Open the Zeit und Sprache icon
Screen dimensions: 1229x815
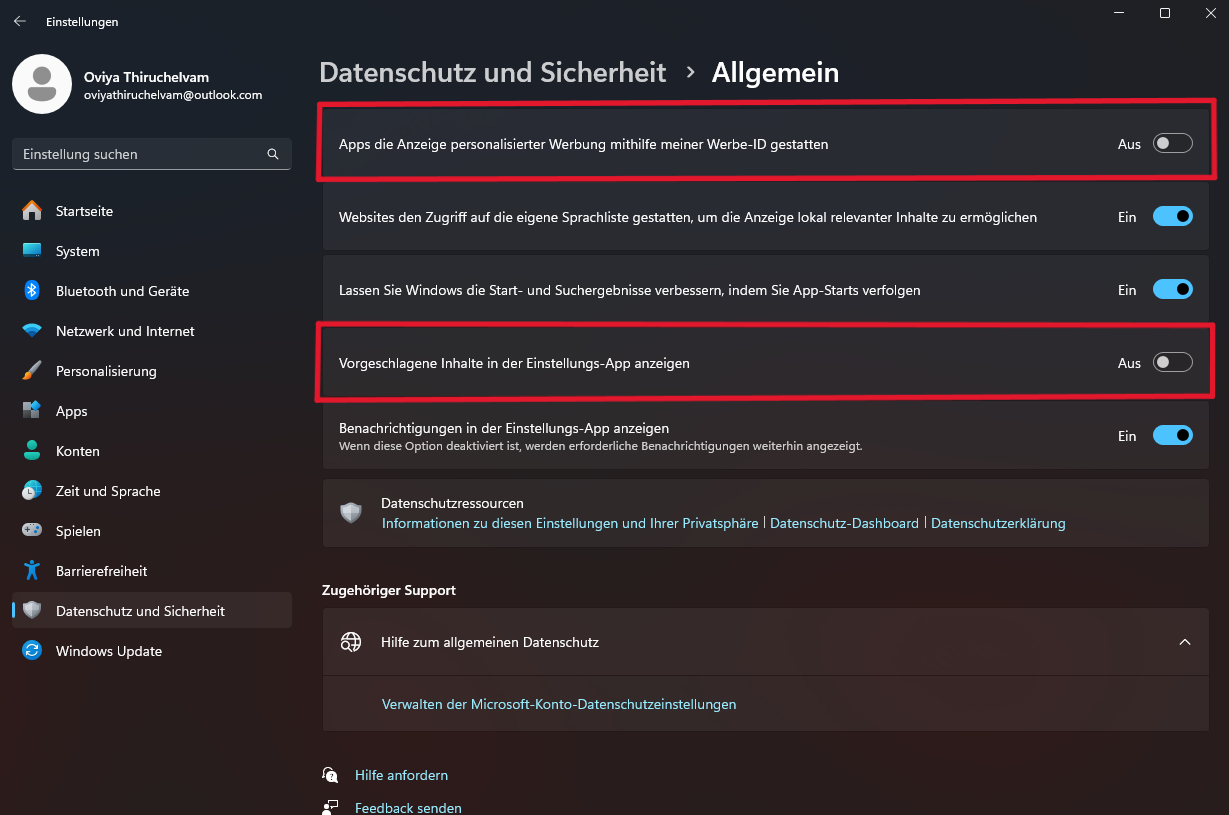click(x=32, y=491)
